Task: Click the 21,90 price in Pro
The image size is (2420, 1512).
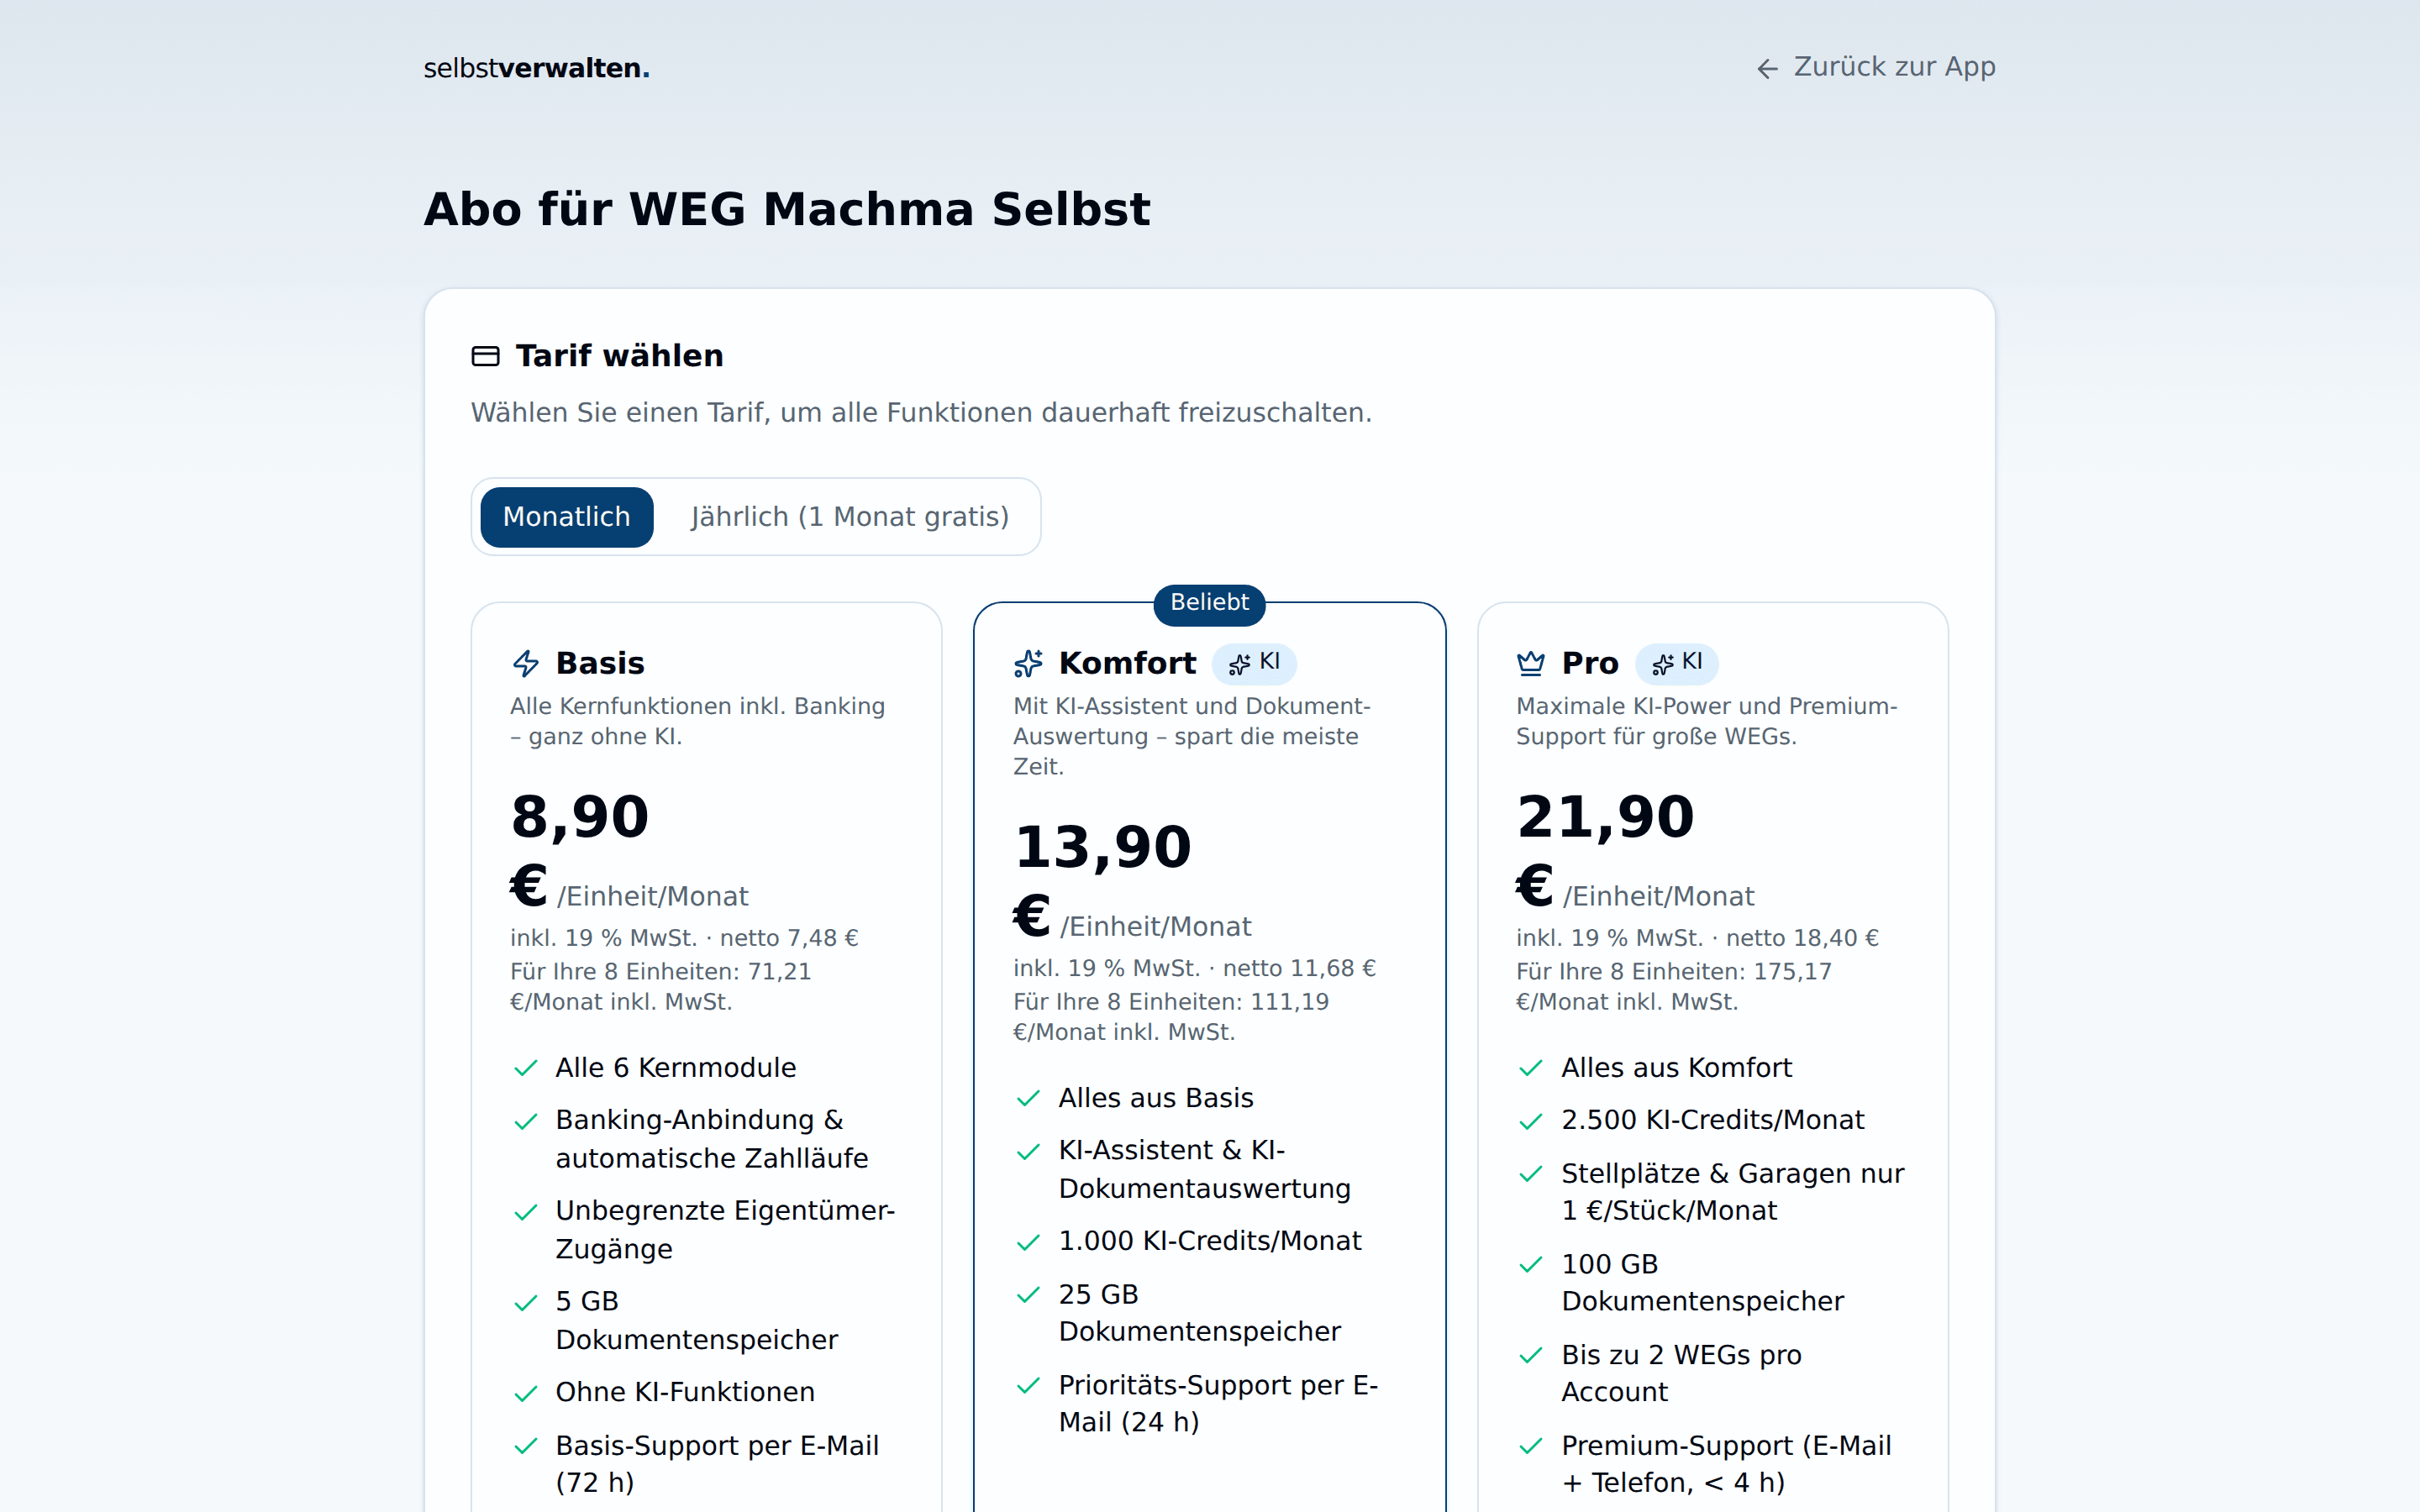Action: pos(1605,817)
